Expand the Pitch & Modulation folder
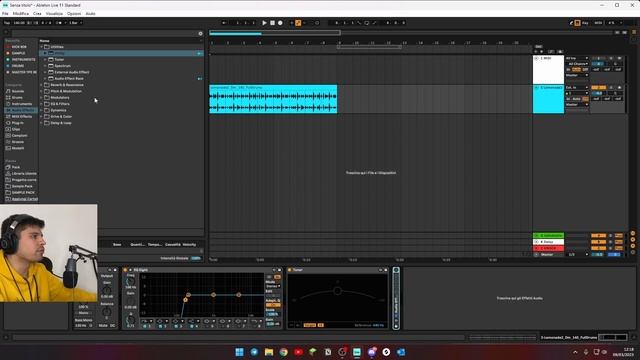Viewport: 640px width, 360px height. click(x=42, y=91)
